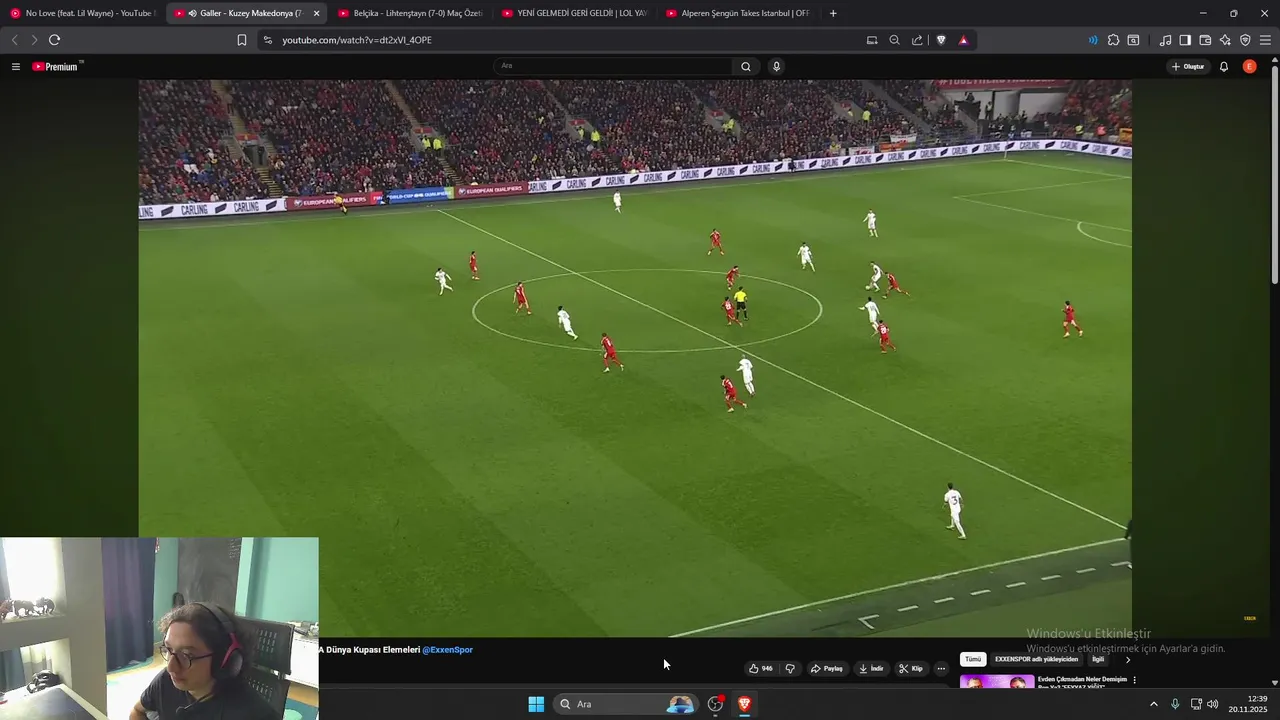Switch to Alperen Şengün Takes Istanbul tab

[738, 13]
